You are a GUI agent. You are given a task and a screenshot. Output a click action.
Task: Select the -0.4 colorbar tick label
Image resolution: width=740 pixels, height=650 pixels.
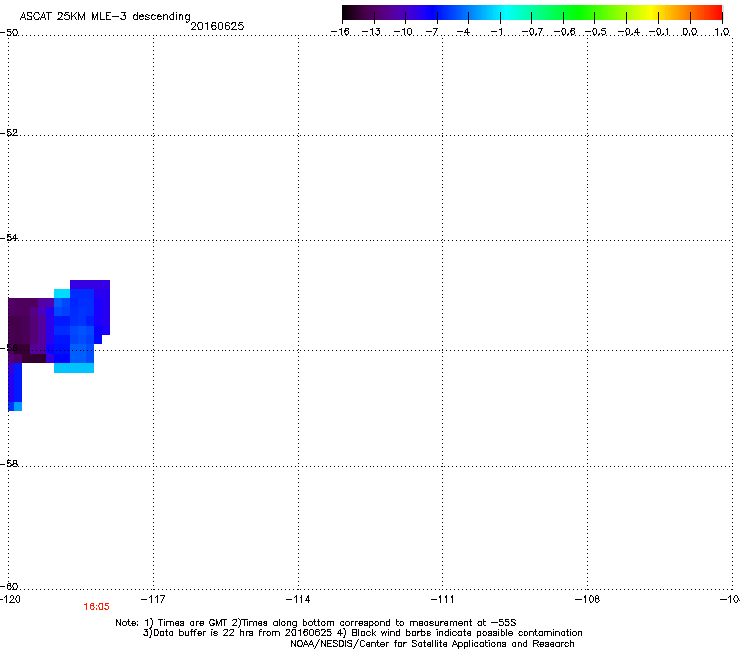point(629,32)
